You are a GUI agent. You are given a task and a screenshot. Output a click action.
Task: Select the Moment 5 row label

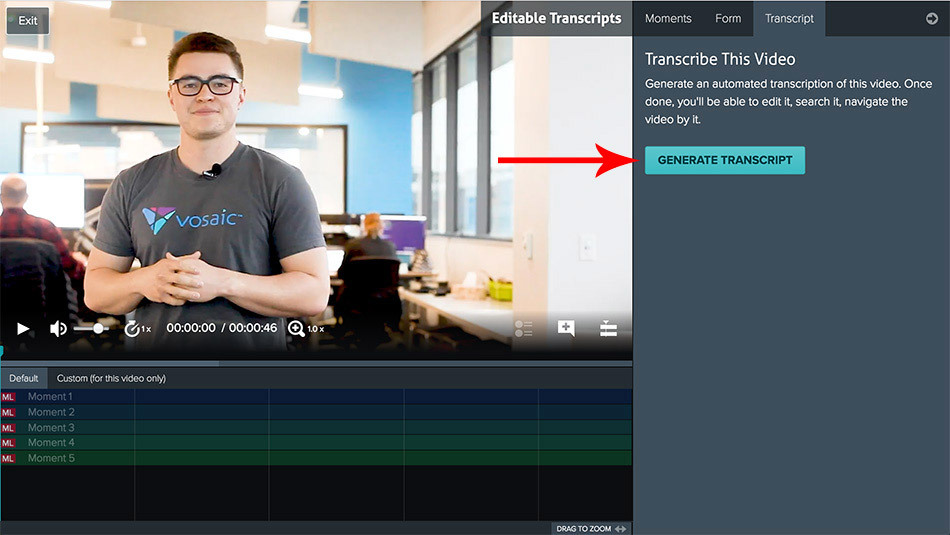coord(51,459)
